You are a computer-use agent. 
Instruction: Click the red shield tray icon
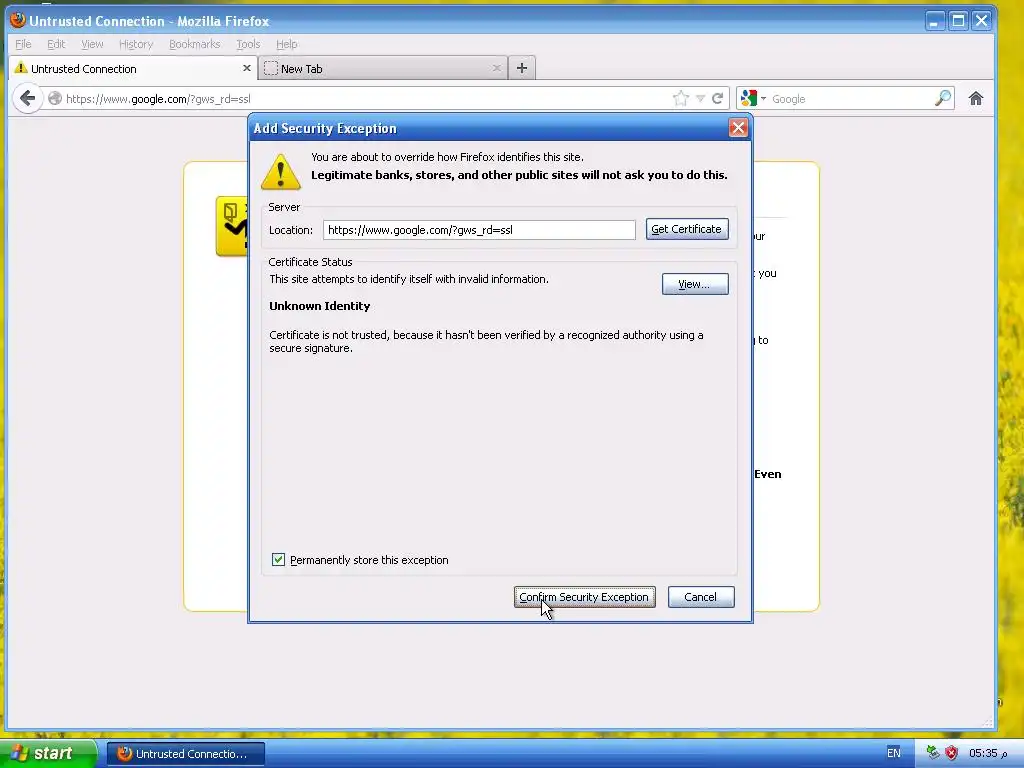951,753
